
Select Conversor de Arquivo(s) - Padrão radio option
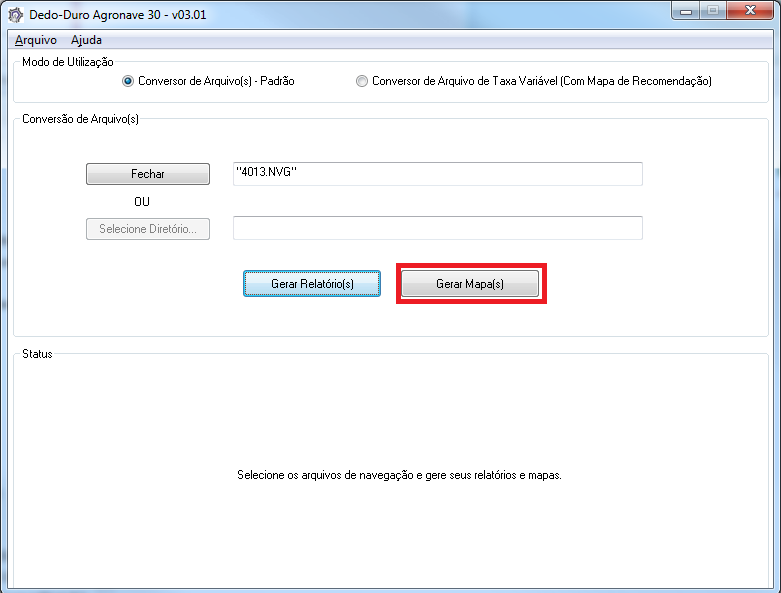click(x=208, y=81)
